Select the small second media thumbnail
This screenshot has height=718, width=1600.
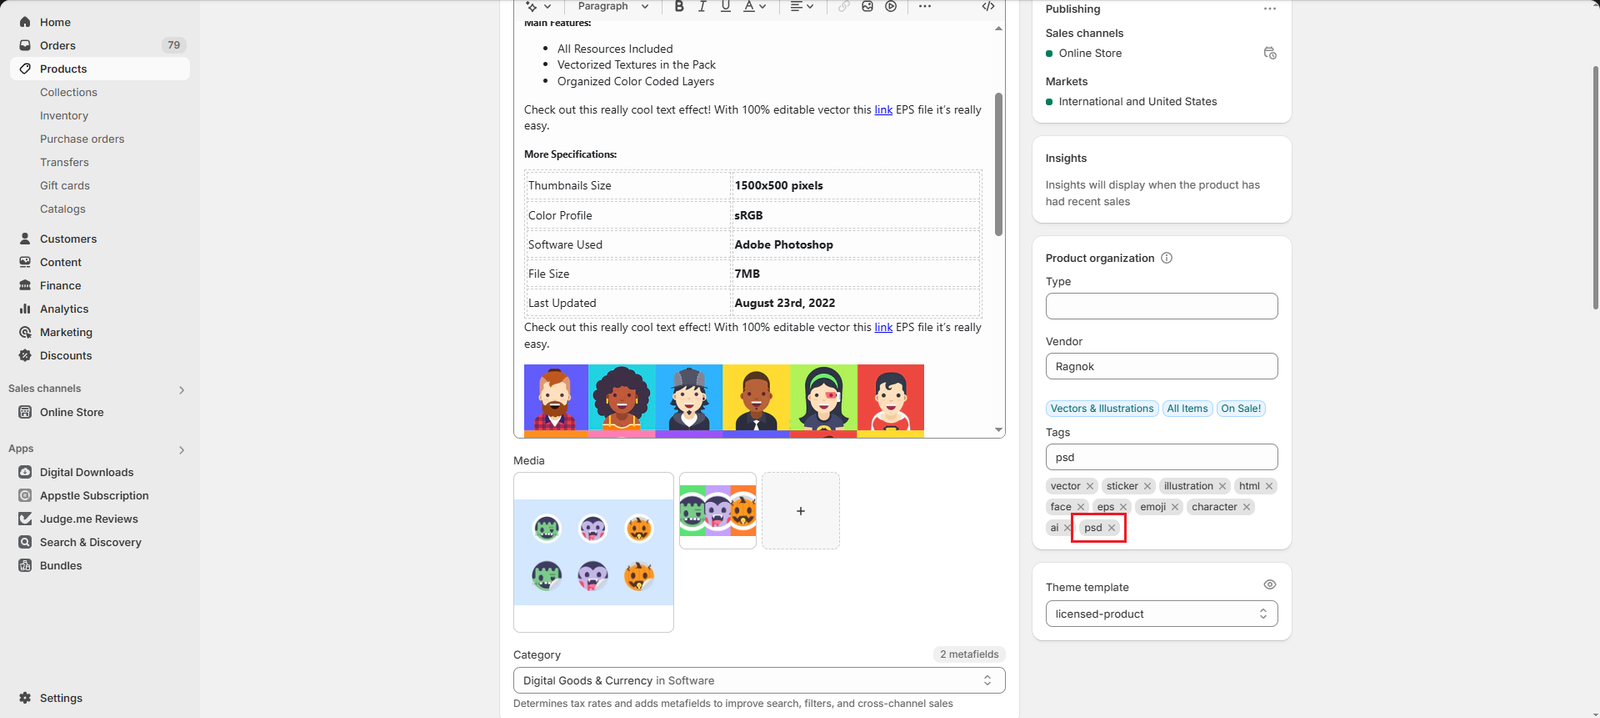pyautogui.click(x=718, y=511)
